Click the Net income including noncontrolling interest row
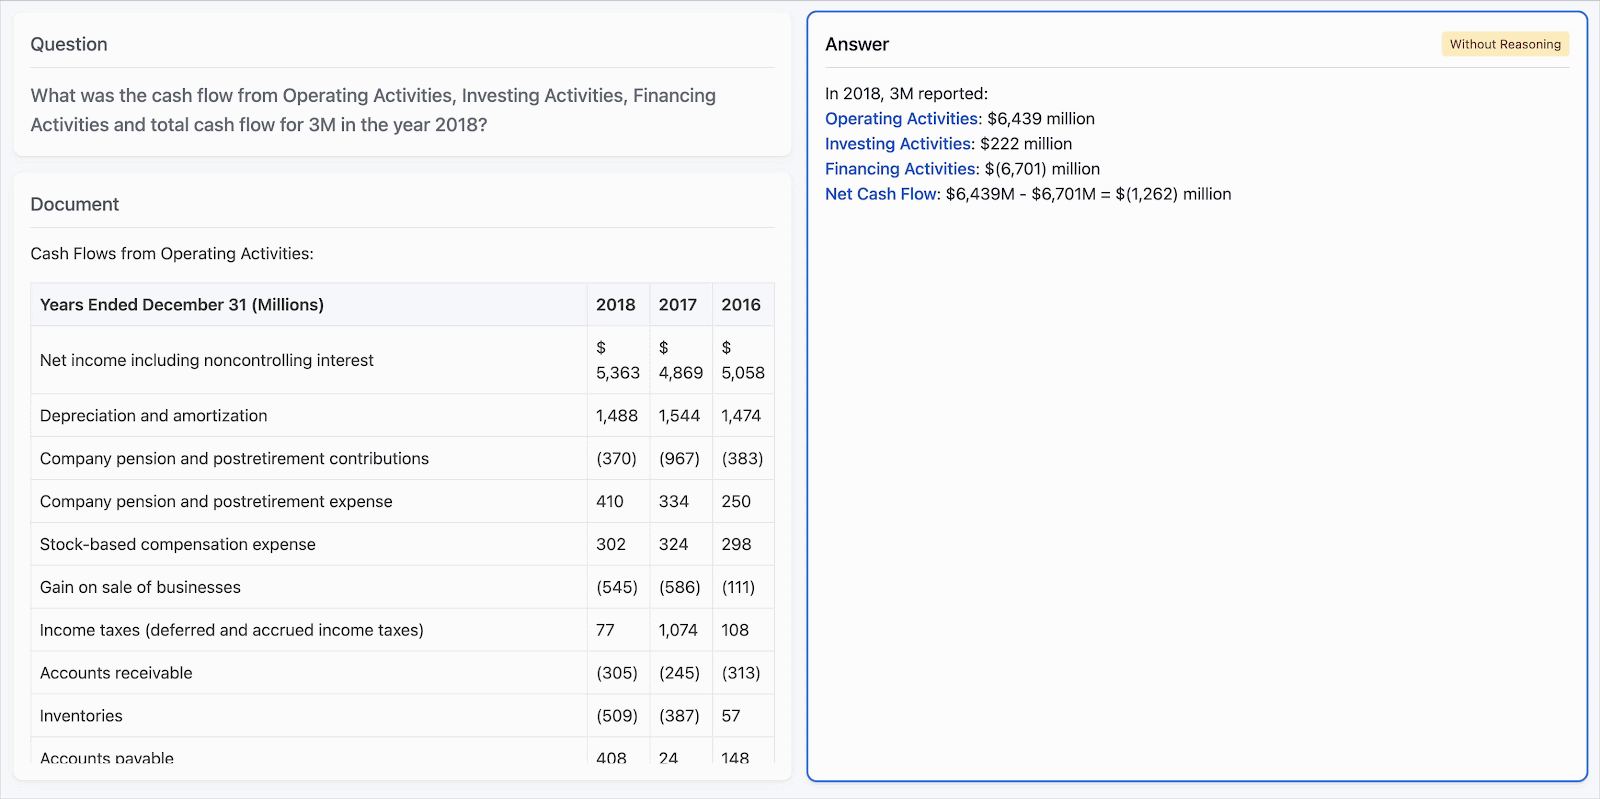1600x799 pixels. (x=207, y=360)
